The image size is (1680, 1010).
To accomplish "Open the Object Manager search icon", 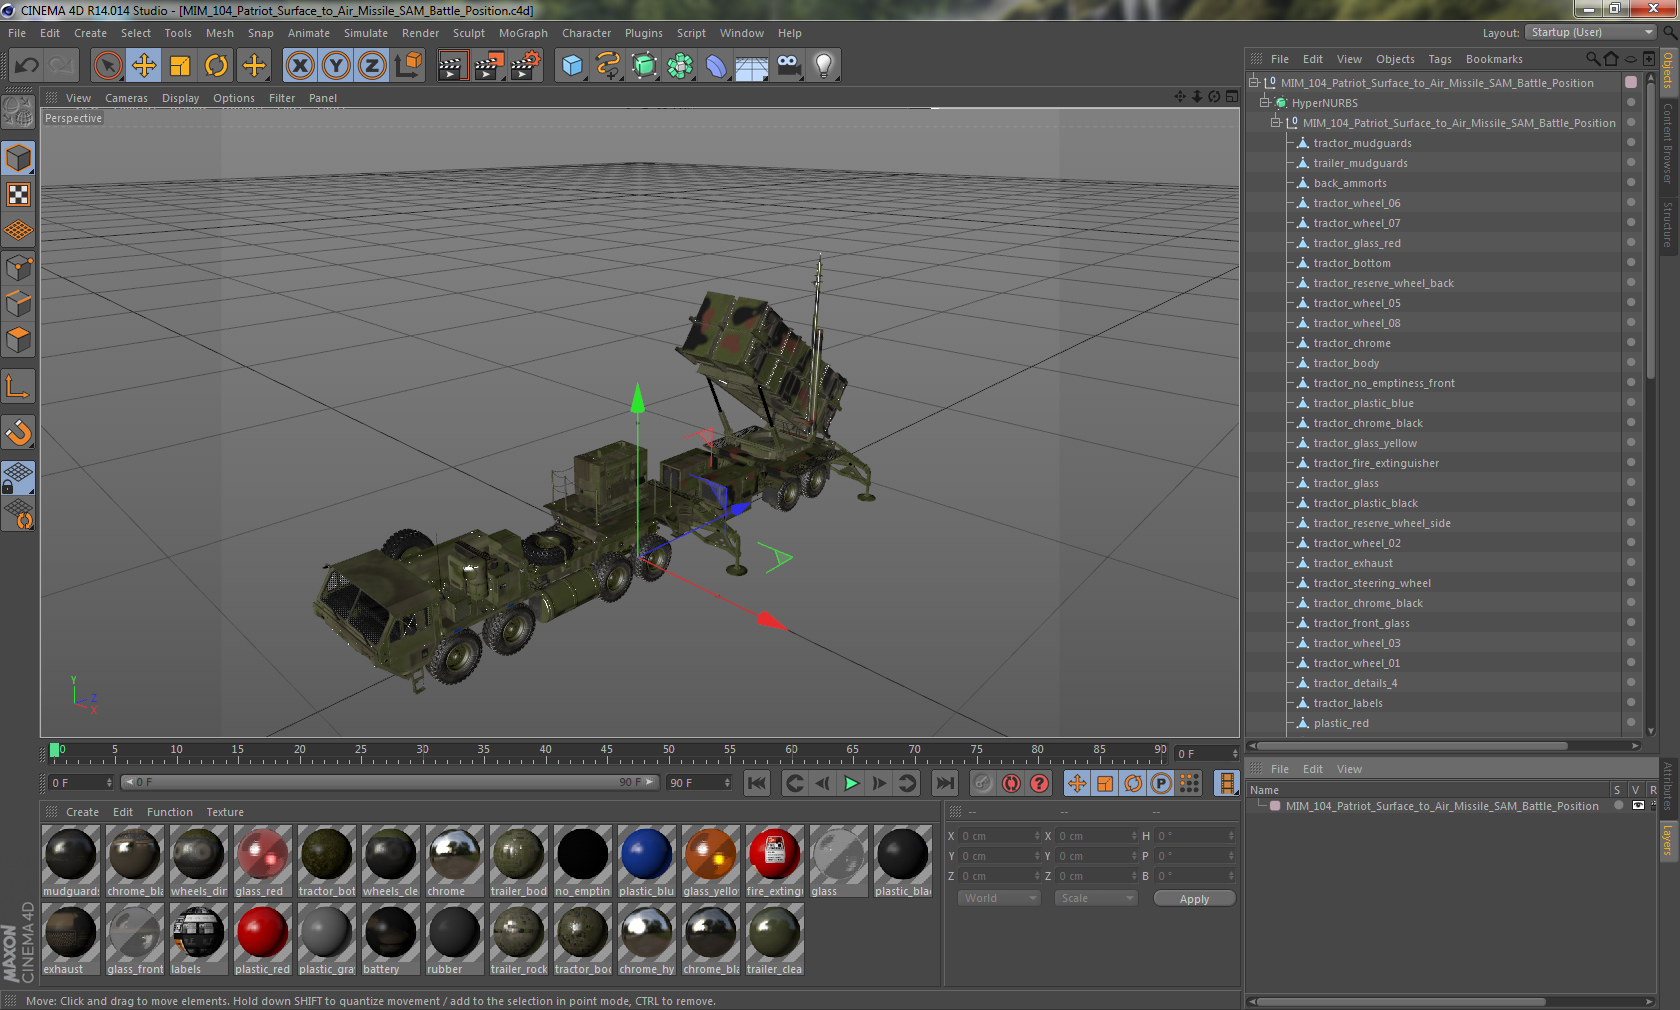I will point(1593,59).
